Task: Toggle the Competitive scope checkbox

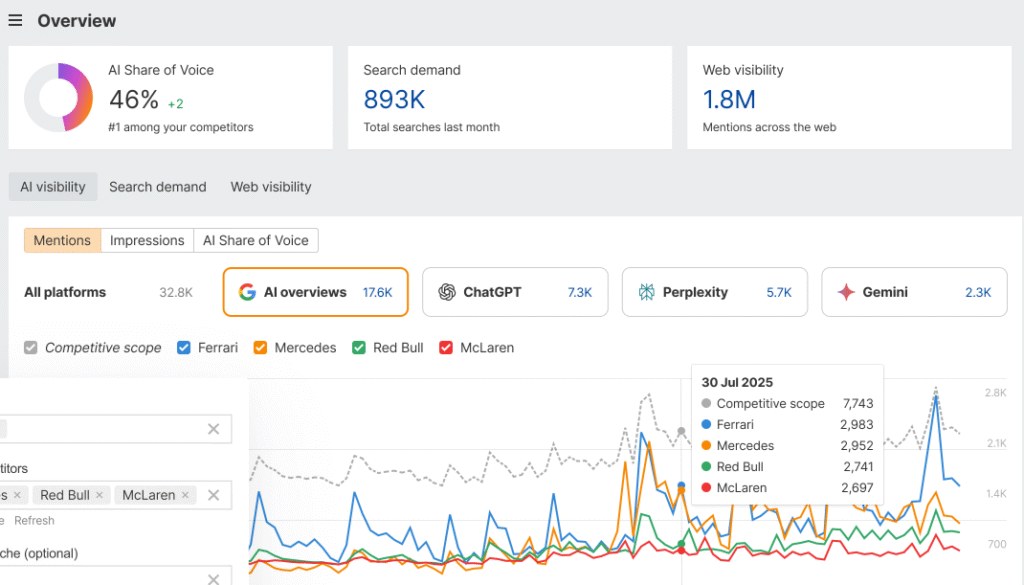Action: coord(31,348)
